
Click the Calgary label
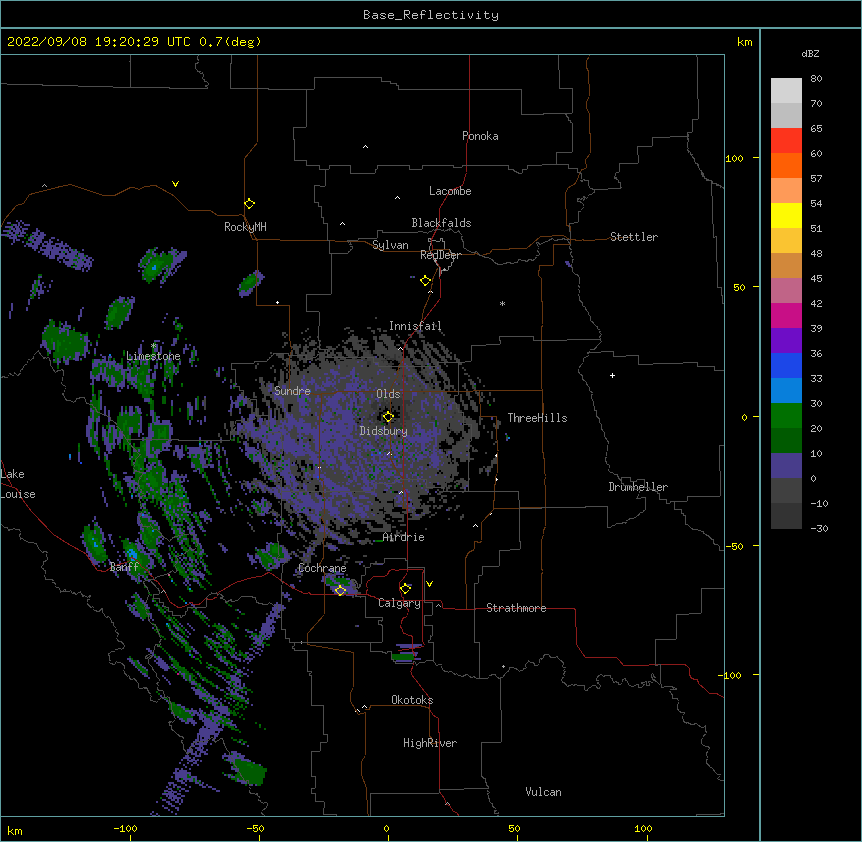coord(399,603)
